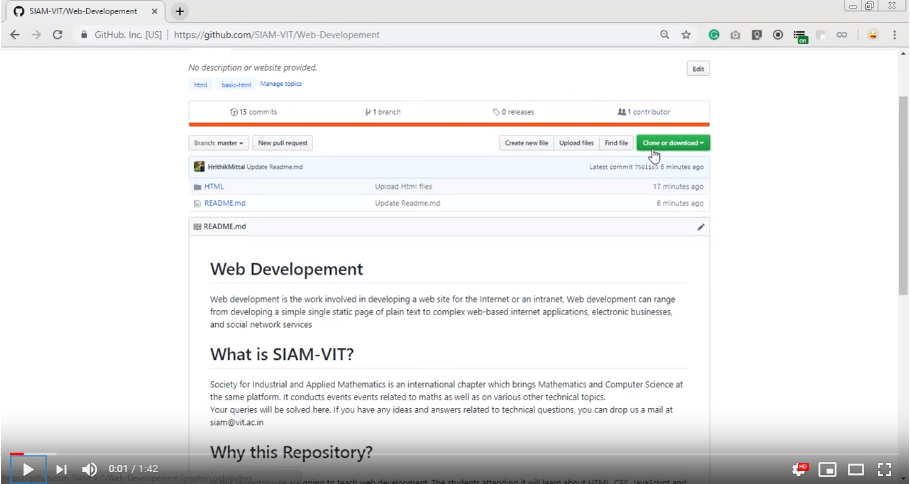Open Chrome's three-dot menu
Image resolution: width=910 pixels, height=484 pixels.
(894, 35)
